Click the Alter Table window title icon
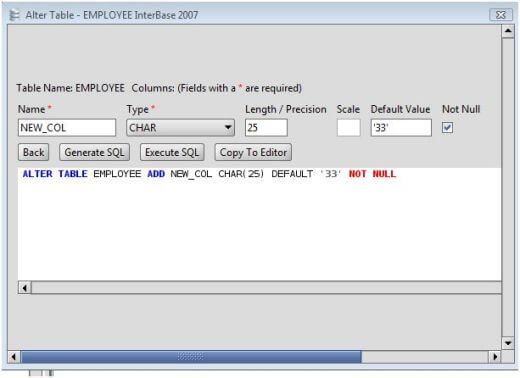 coord(14,15)
